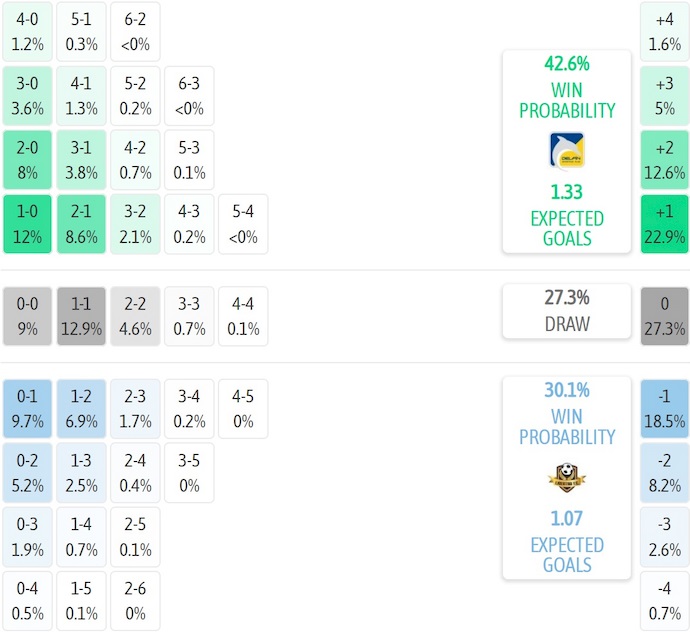Click the 0 margin draw cell
The width and height of the screenshot is (690, 632).
665,316
